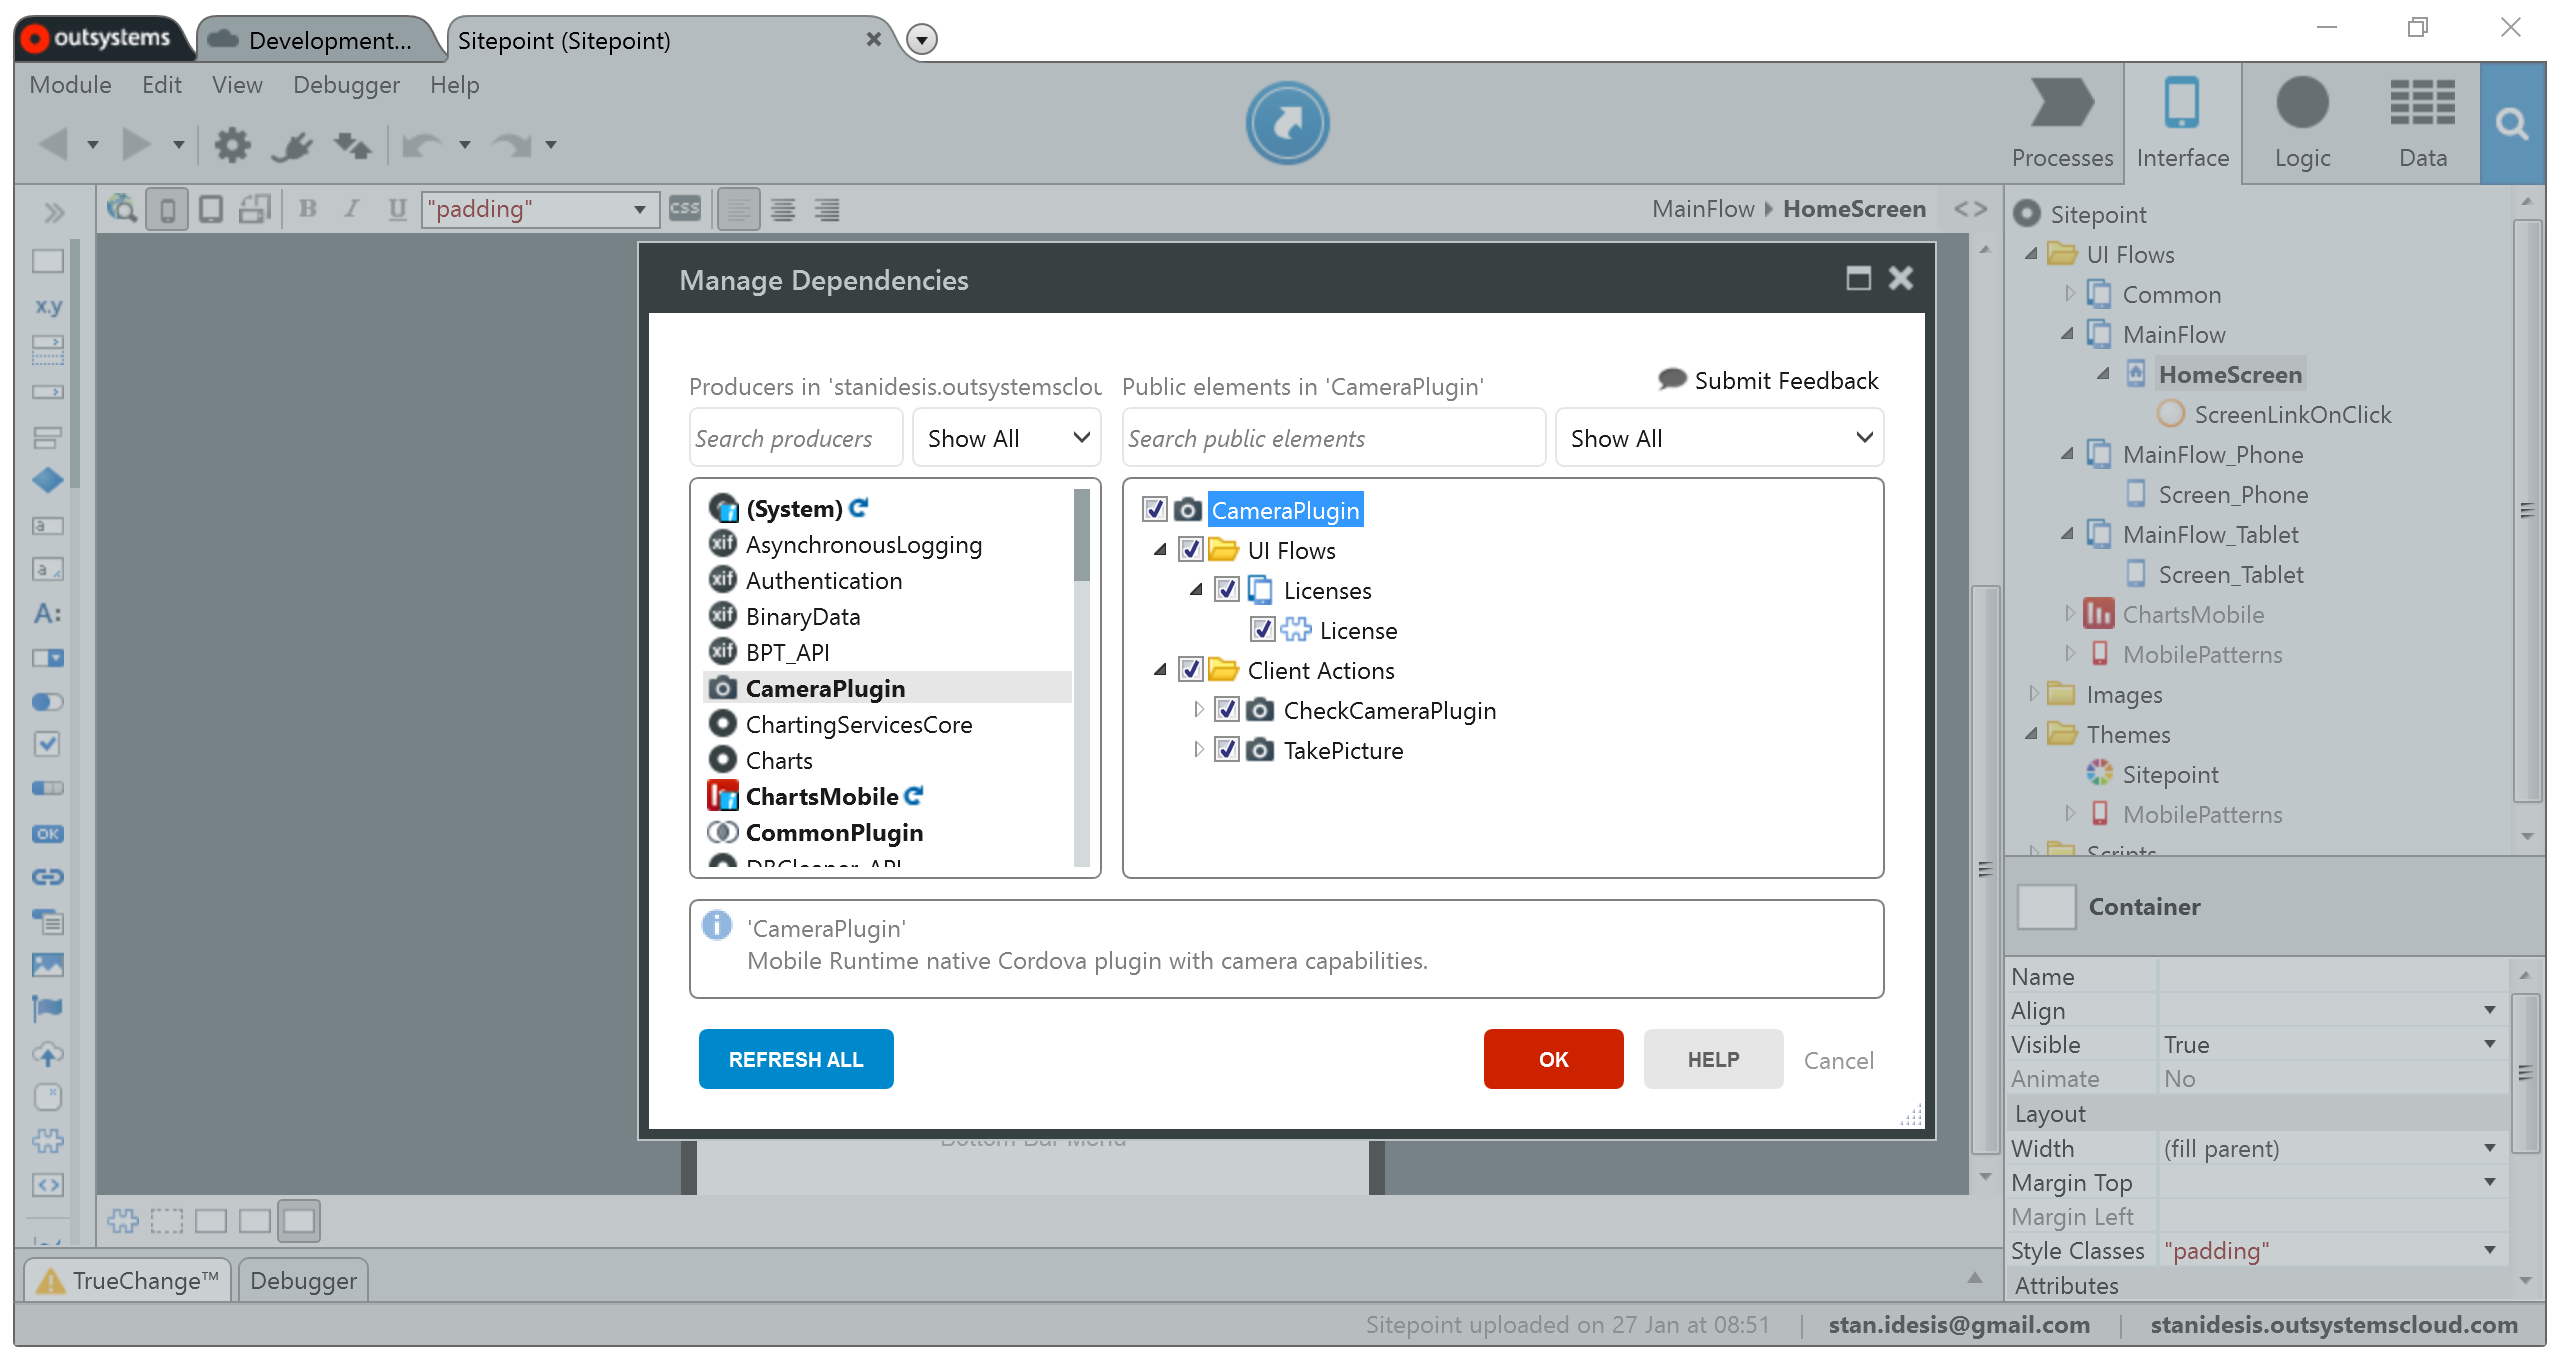
Task: Collapse the Client Actions folder
Action: click(1161, 670)
